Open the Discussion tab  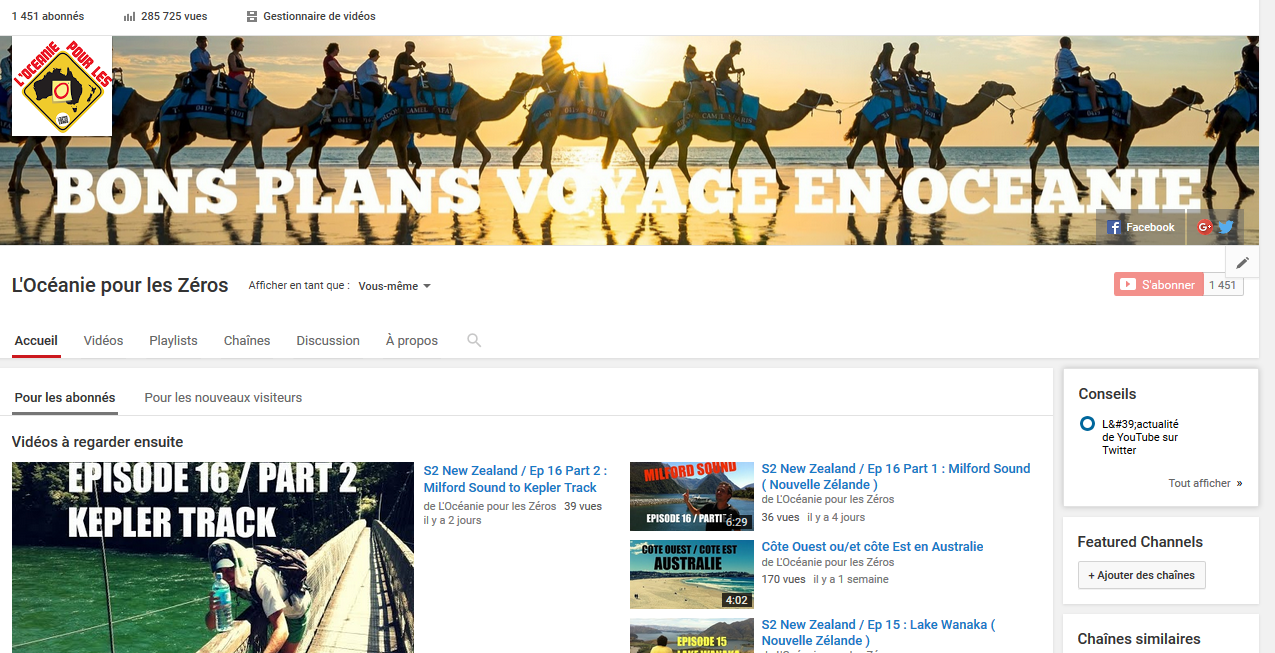[x=328, y=341]
